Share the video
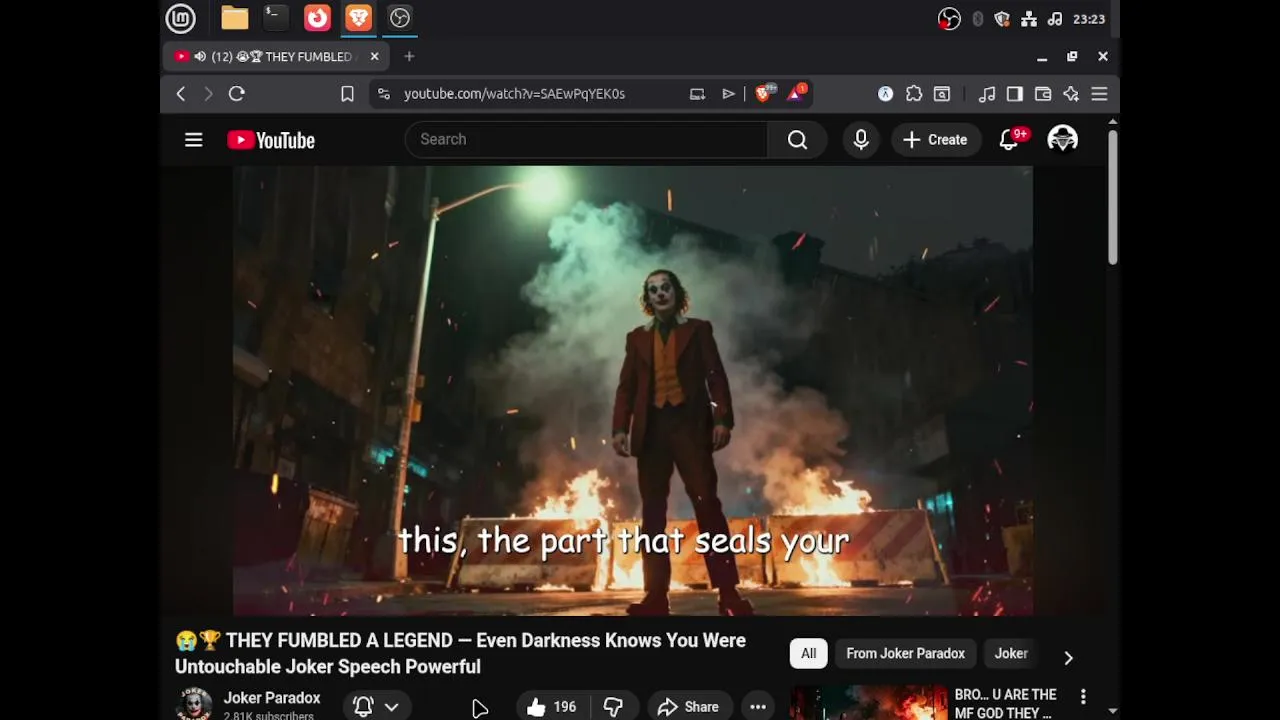Screen dimensions: 1280x720 [688, 707]
